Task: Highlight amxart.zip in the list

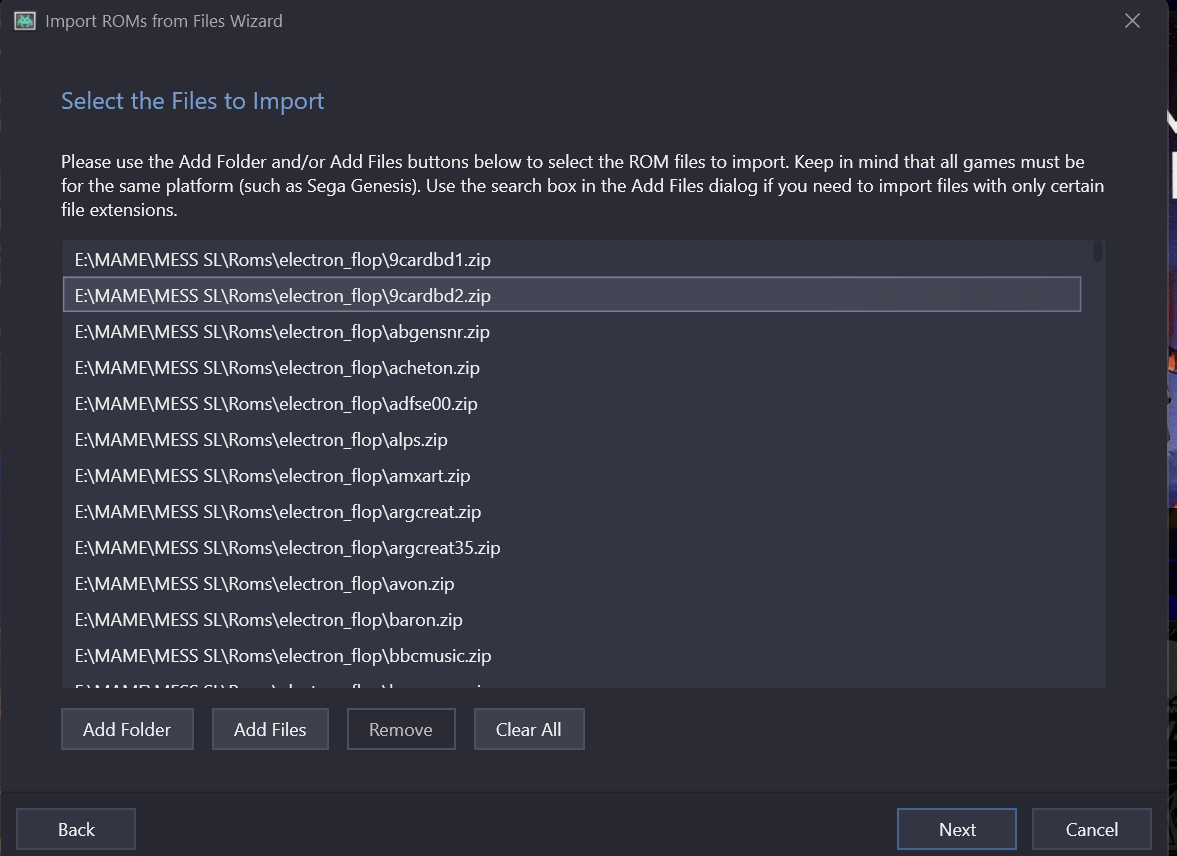Action: pos(273,476)
